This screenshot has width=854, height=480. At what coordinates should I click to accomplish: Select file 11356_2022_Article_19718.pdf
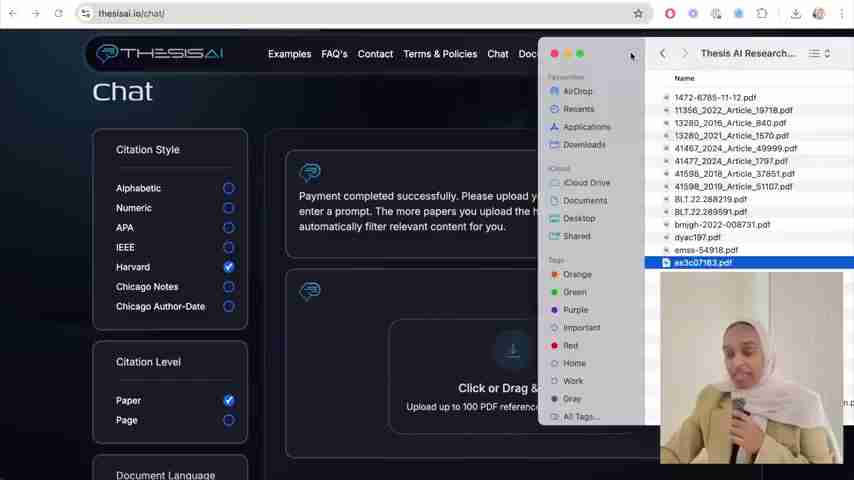[x=733, y=110]
